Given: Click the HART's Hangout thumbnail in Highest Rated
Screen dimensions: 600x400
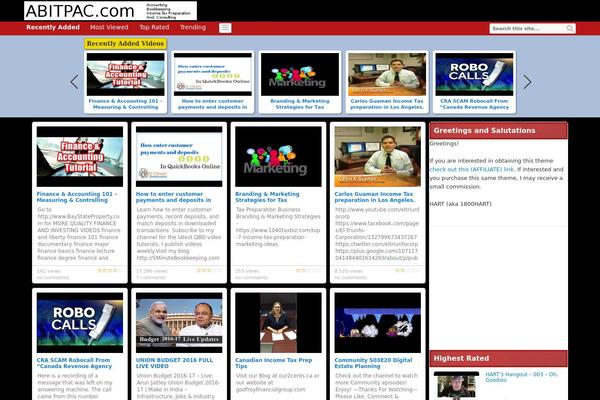Looking at the screenshot, I should [457, 385].
